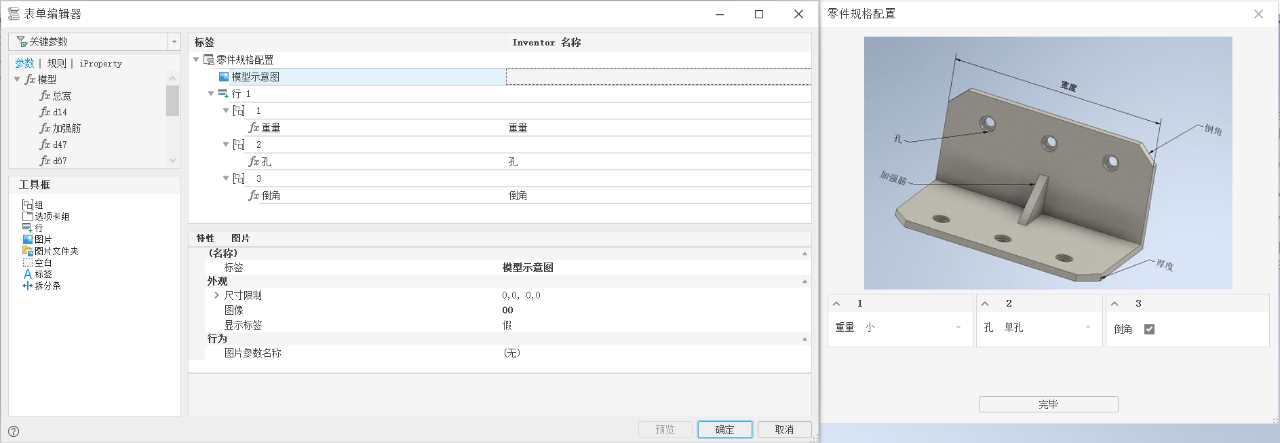Collapse the 行为 property section
The width and height of the screenshot is (1280, 443).
(x=805, y=339)
